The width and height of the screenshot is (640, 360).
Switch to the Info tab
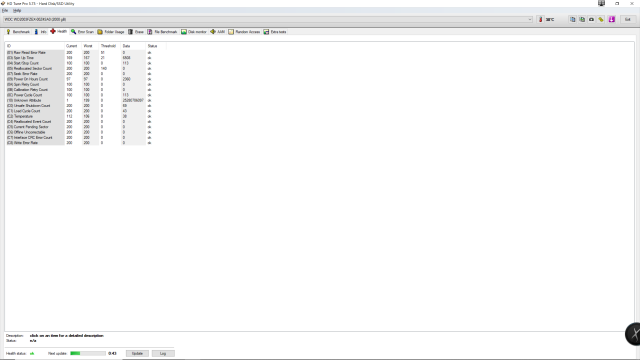pyautogui.click(x=40, y=32)
